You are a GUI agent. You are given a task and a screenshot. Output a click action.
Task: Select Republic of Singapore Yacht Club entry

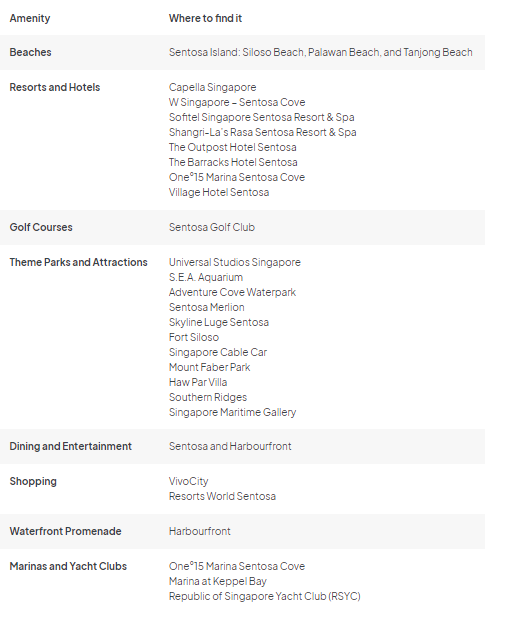click(x=264, y=596)
